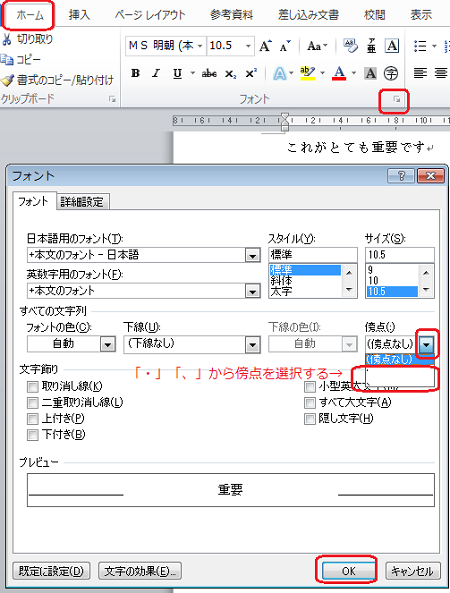The height and width of the screenshot is (593, 450).
Task: Select the Format Painter brush icon
Action: click(7, 80)
